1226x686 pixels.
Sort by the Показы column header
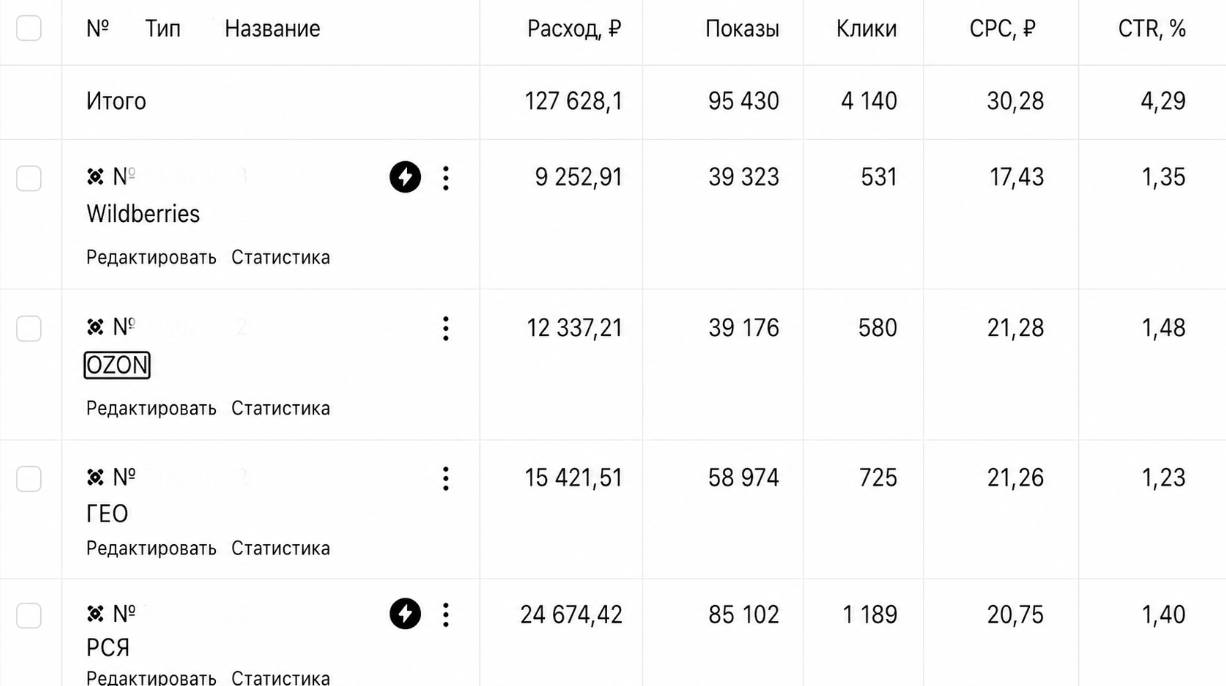(x=742, y=29)
